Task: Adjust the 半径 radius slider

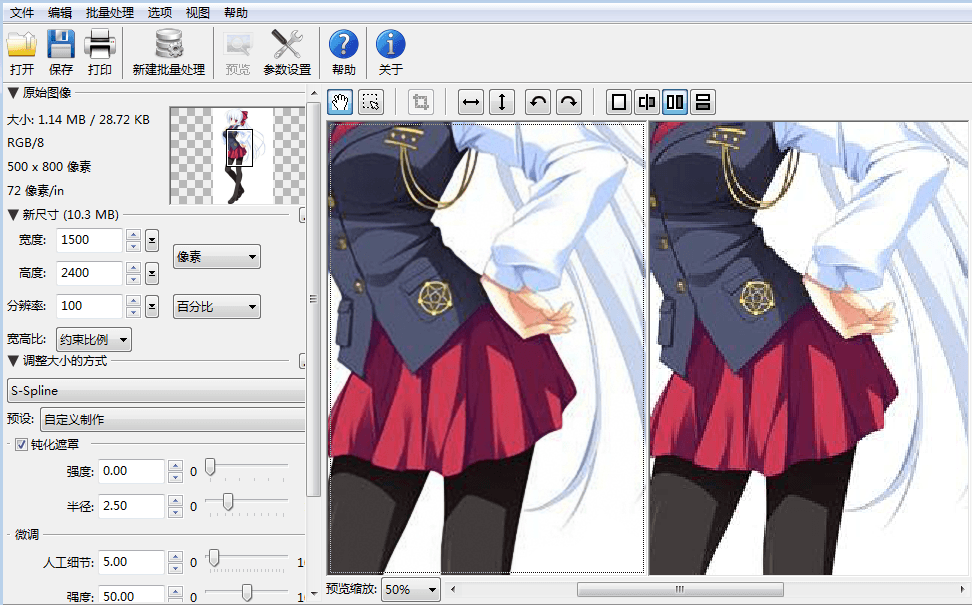Action: point(228,502)
